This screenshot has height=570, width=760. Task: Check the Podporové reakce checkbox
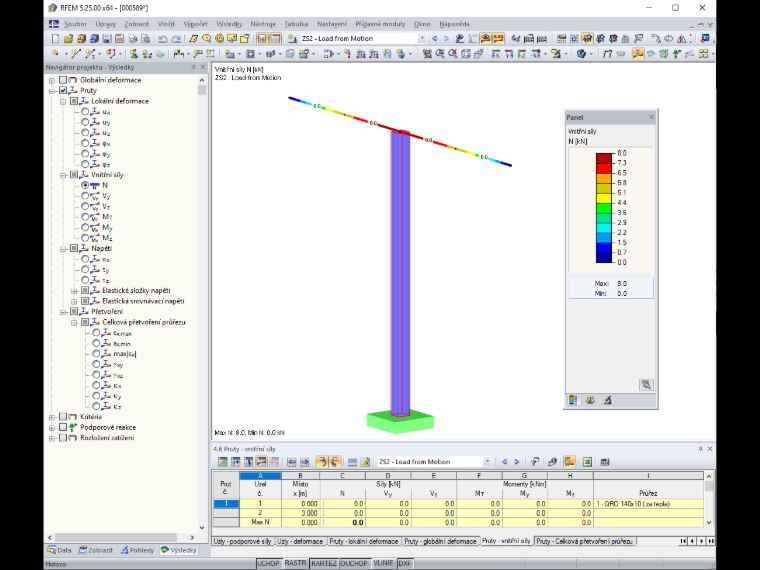[63, 427]
